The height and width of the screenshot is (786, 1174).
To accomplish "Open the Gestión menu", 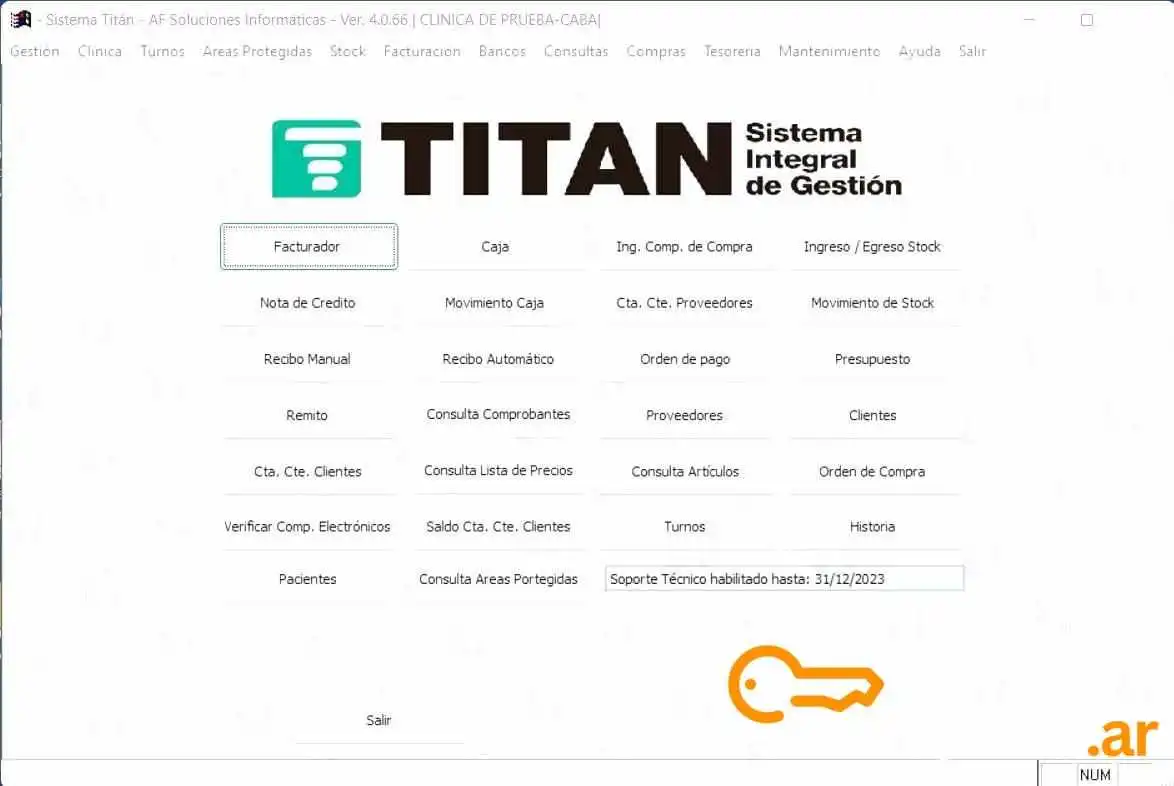I will pyautogui.click(x=35, y=51).
